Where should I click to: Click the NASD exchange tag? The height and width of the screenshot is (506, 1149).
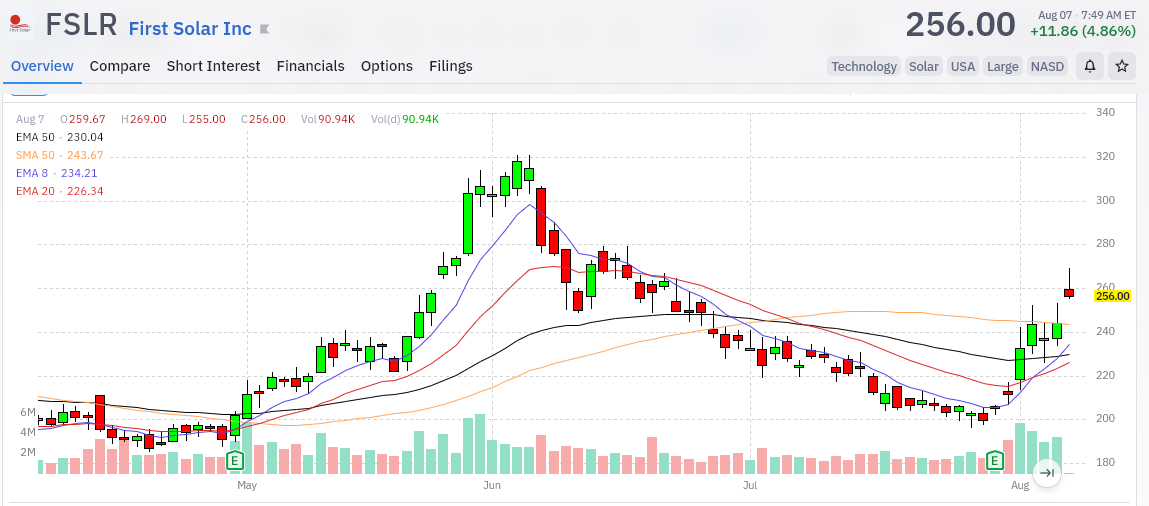pos(1047,67)
